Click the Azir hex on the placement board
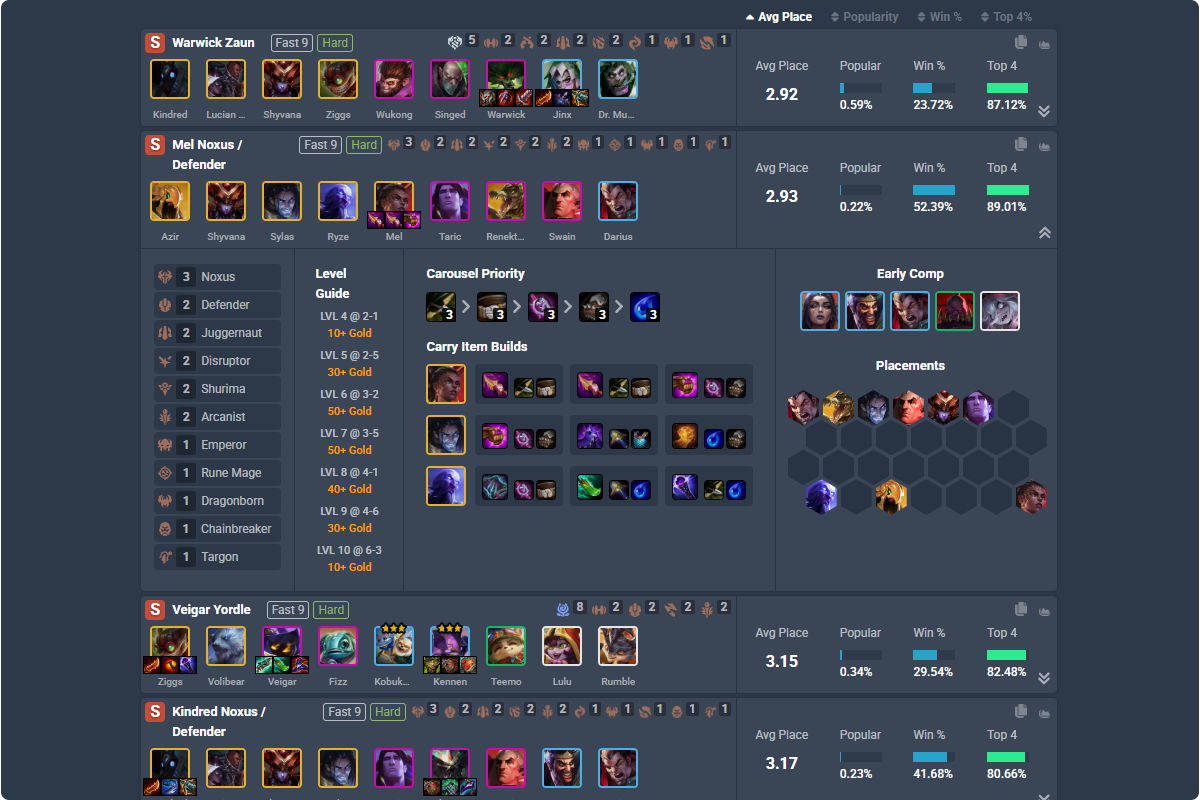Viewport: 1200px width, 800px height. (x=891, y=496)
